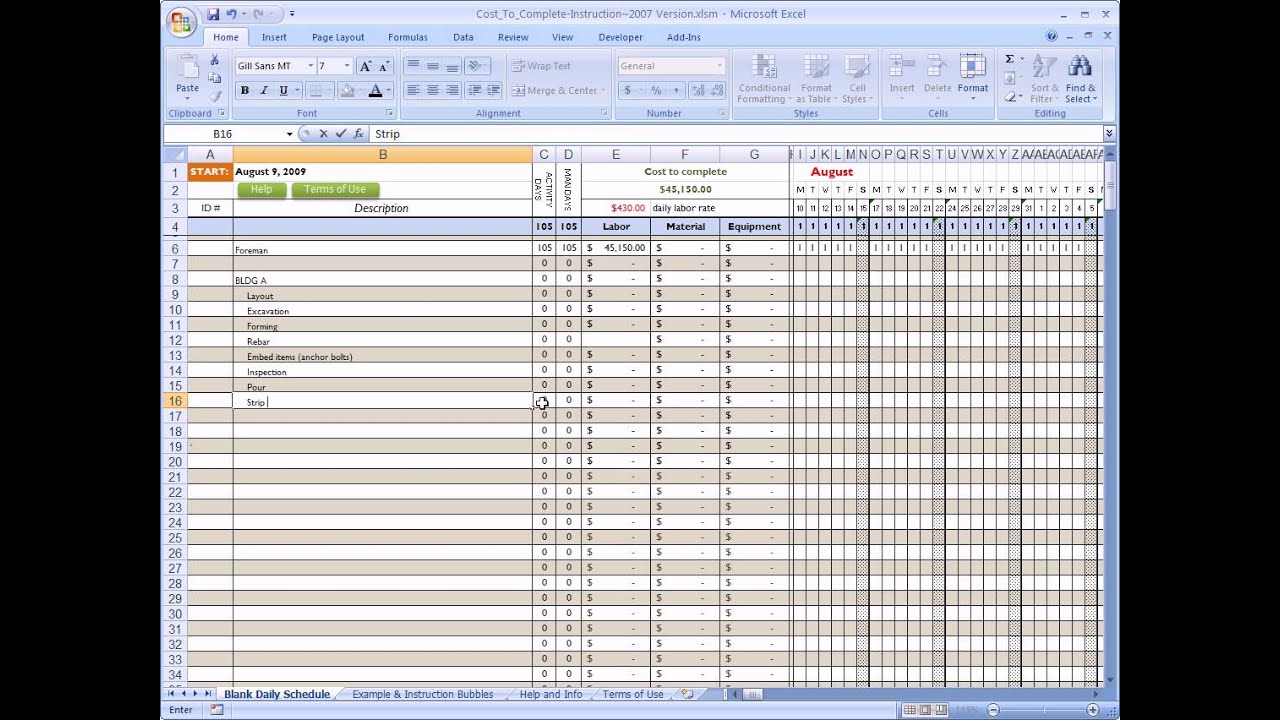Open 'Help and Info' sheet tab
The width and height of the screenshot is (1280, 720).
pyautogui.click(x=550, y=694)
